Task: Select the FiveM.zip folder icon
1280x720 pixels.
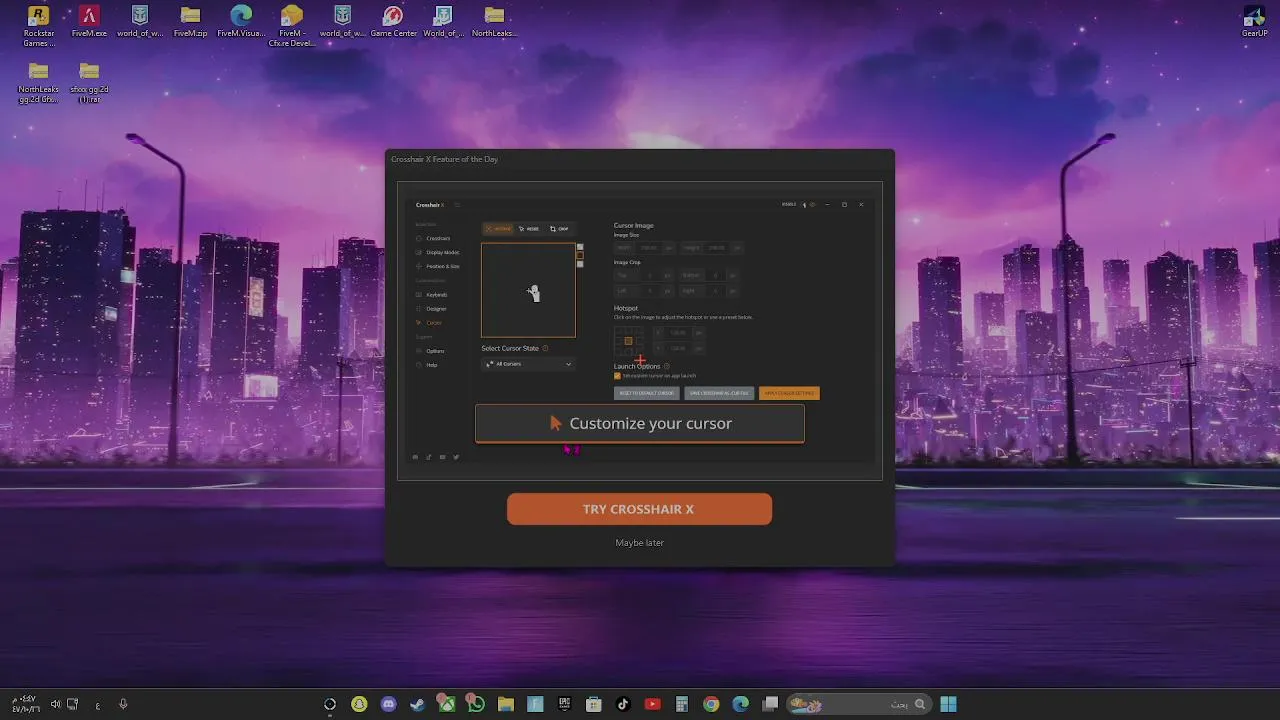Action: coord(190,22)
